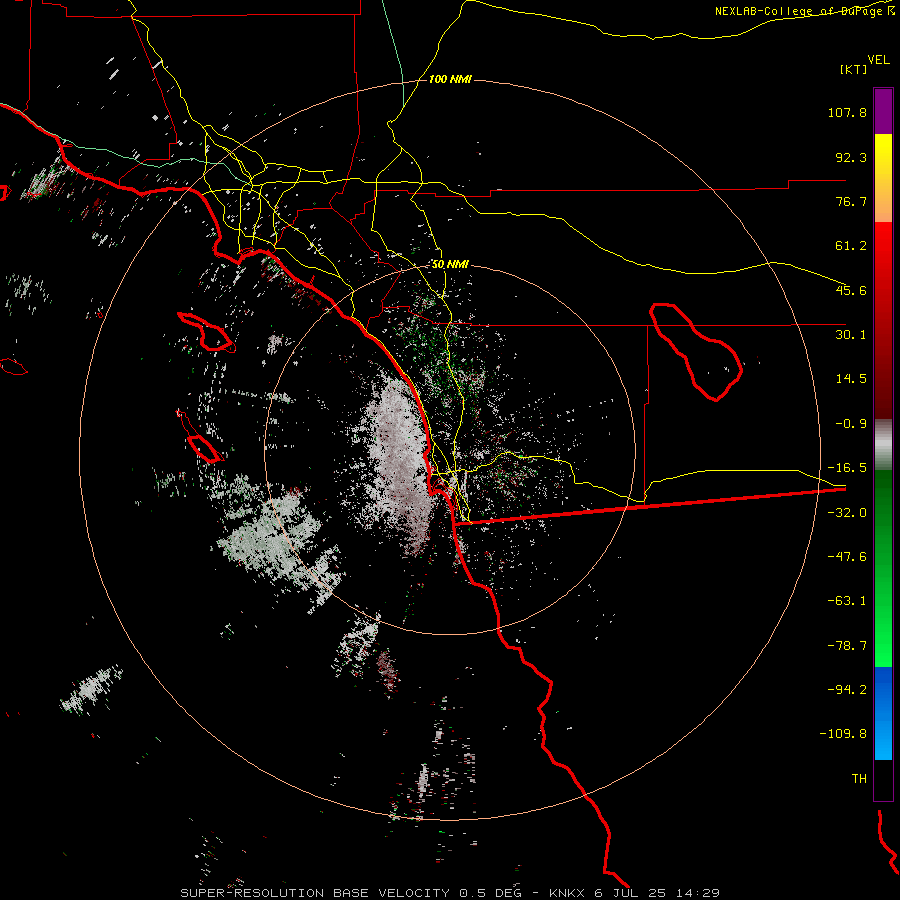Click the gray echo cluster southwest on 50 NMI ring

click(x=278, y=542)
